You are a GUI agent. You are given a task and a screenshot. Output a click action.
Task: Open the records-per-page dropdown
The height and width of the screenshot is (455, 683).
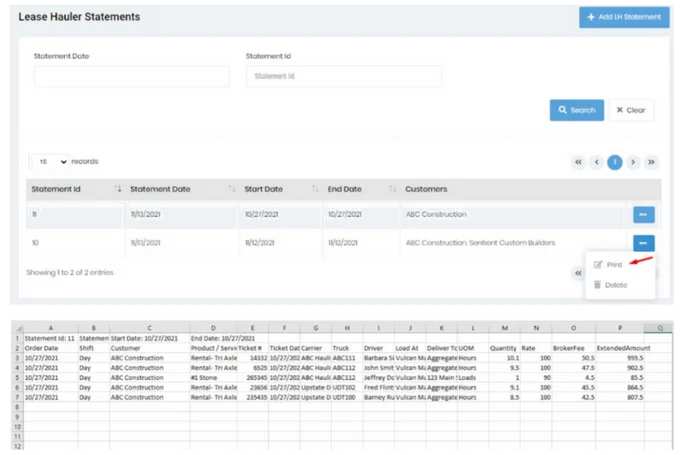coord(51,162)
